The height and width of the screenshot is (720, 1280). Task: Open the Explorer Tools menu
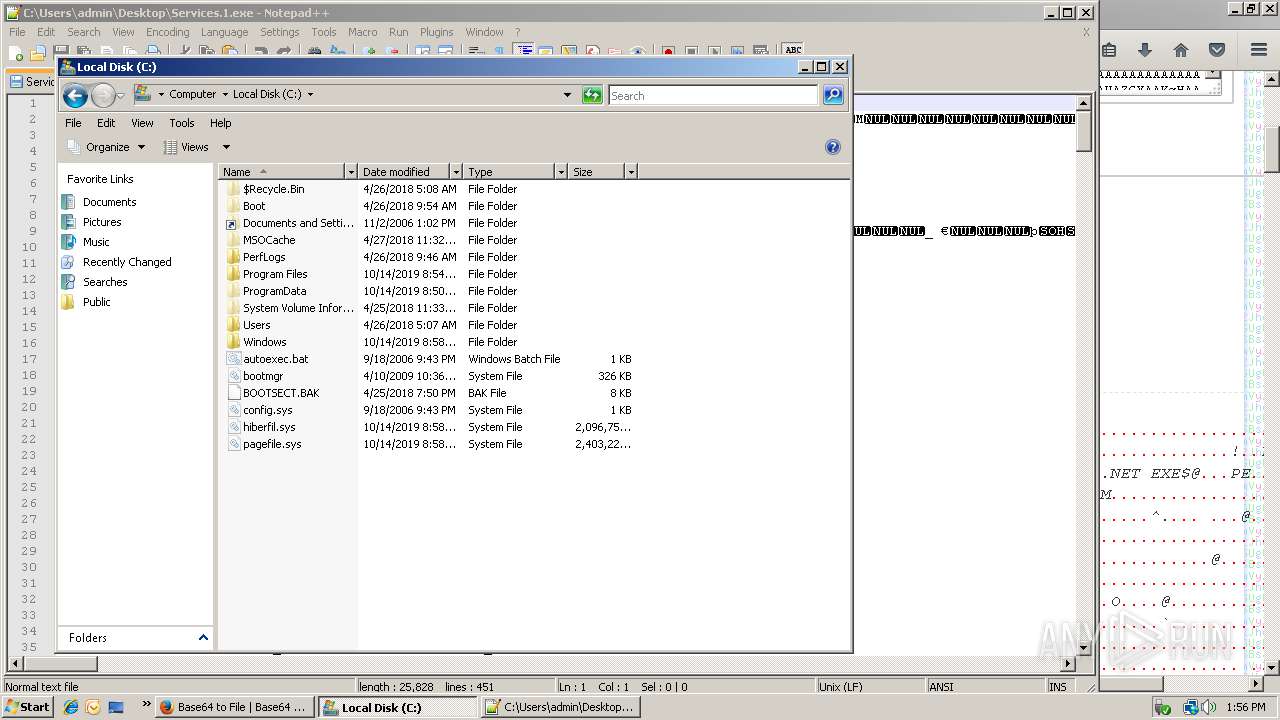point(182,123)
